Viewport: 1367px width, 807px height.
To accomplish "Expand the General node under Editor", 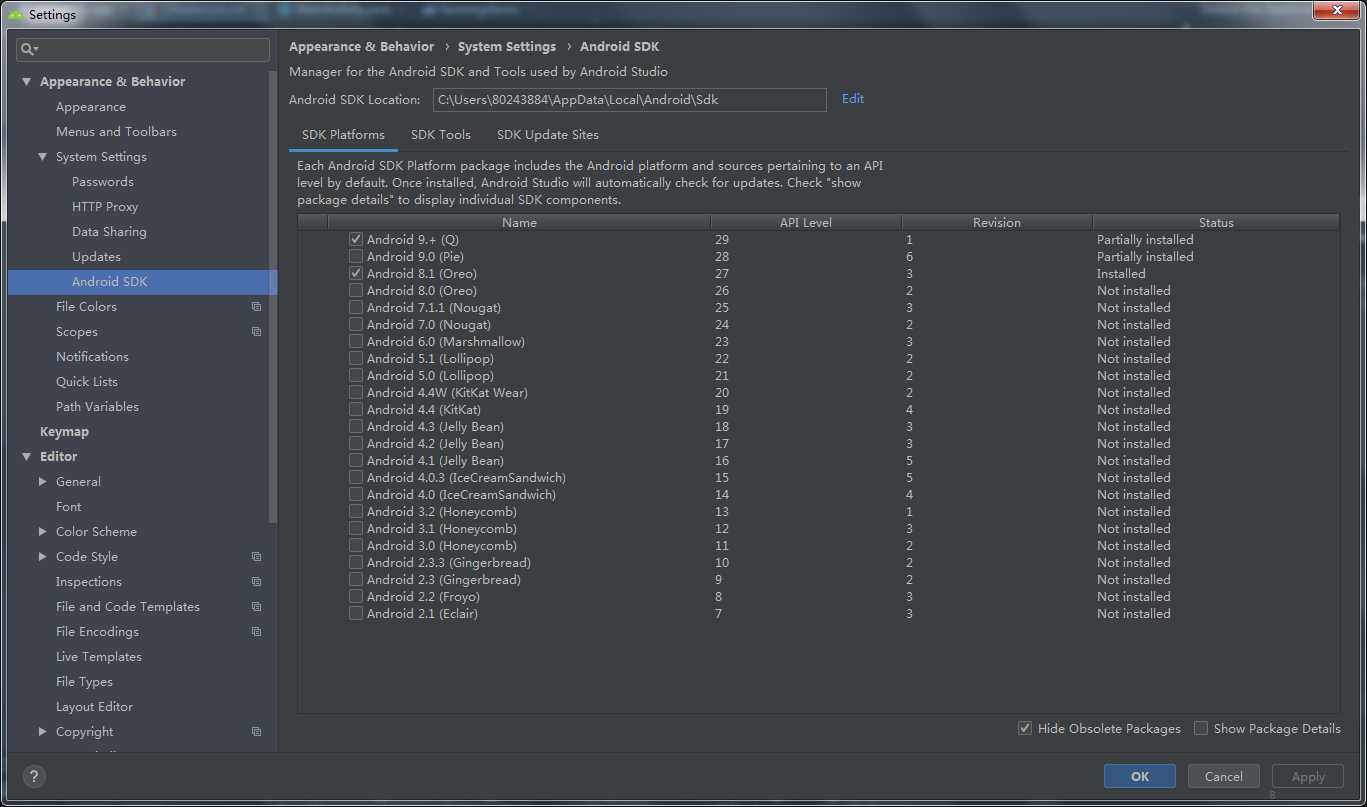I will click(43, 482).
